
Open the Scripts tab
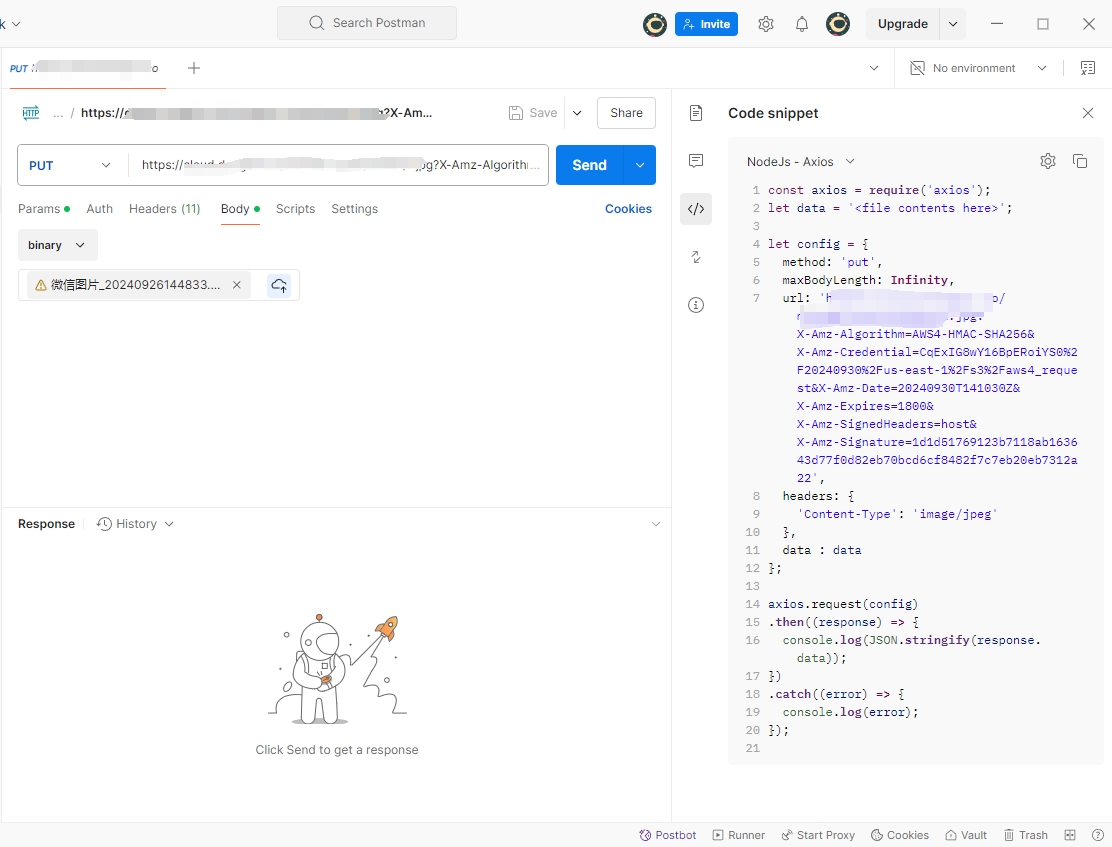[x=295, y=209]
